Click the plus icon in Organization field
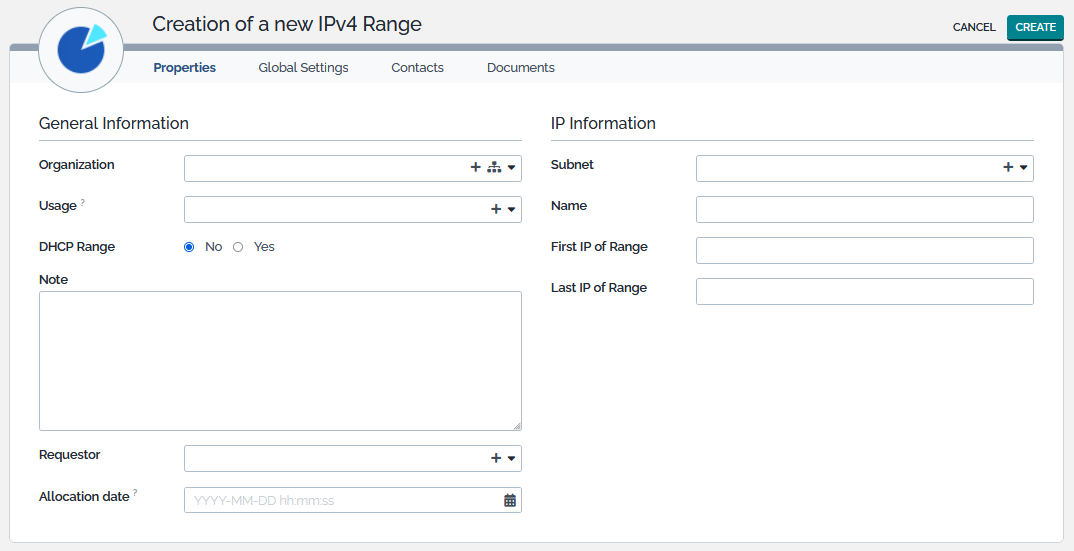 [x=475, y=168]
